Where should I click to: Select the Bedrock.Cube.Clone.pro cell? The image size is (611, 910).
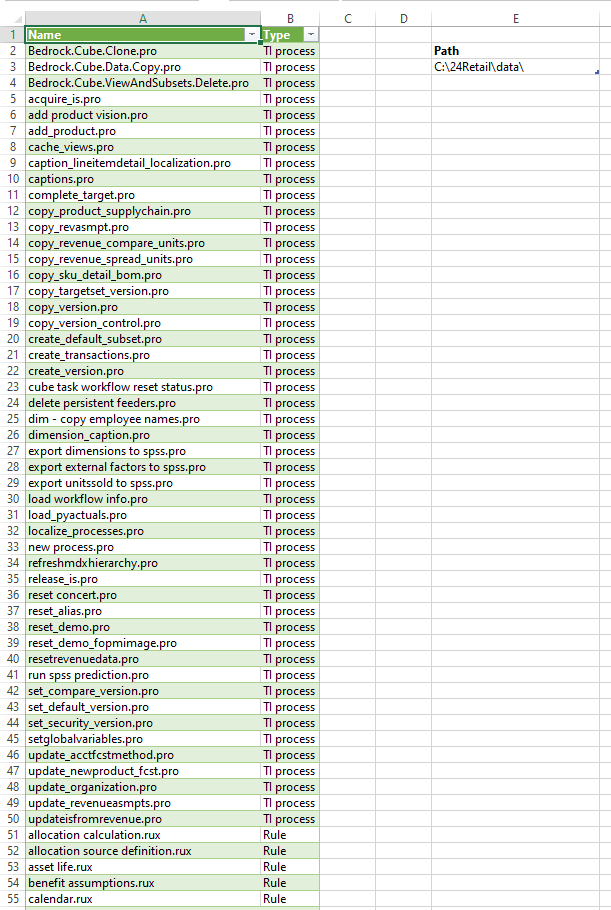92,51
